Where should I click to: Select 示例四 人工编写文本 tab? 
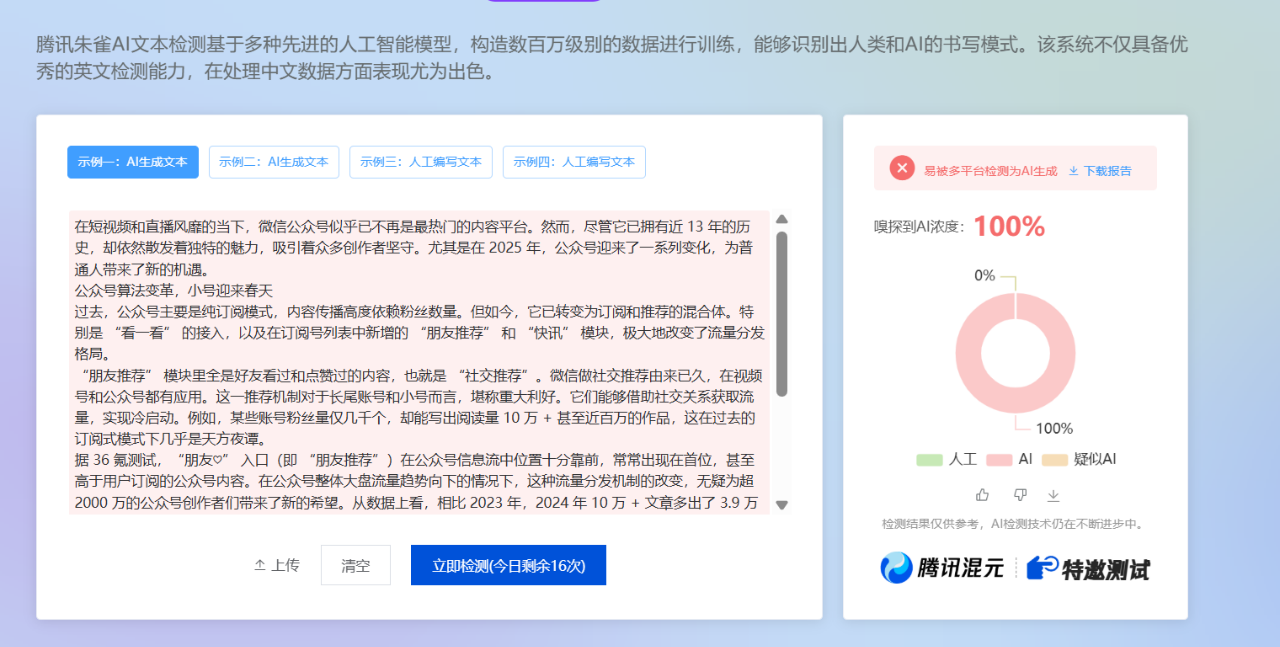pos(574,162)
